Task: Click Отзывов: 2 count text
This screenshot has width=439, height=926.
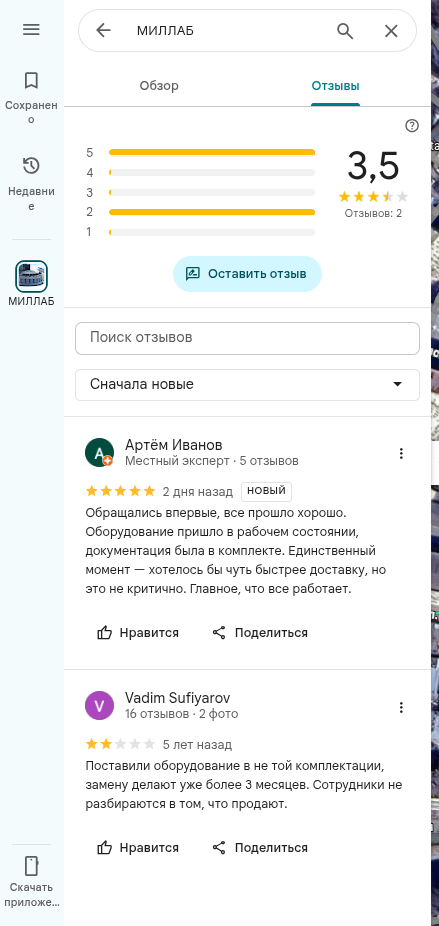Action: pyautogui.click(x=373, y=213)
